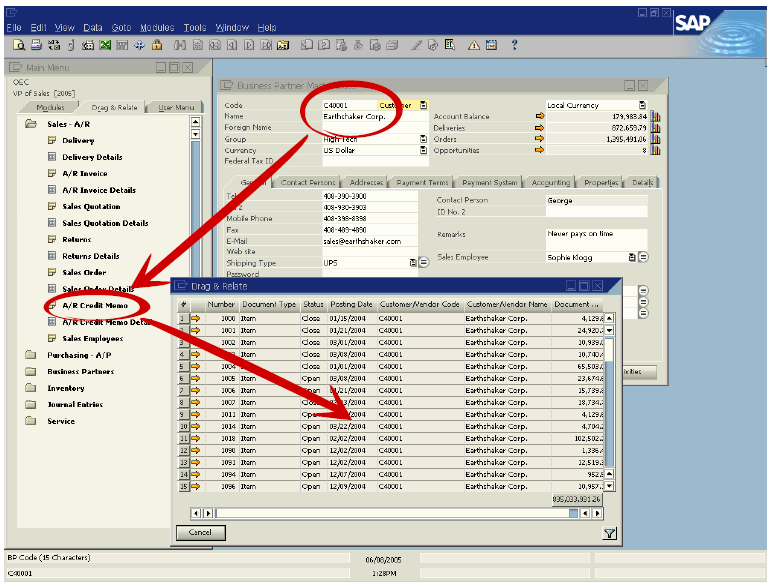770x588 pixels.
Task: Select the Modules tab in Main Menu
Action: click(50, 107)
